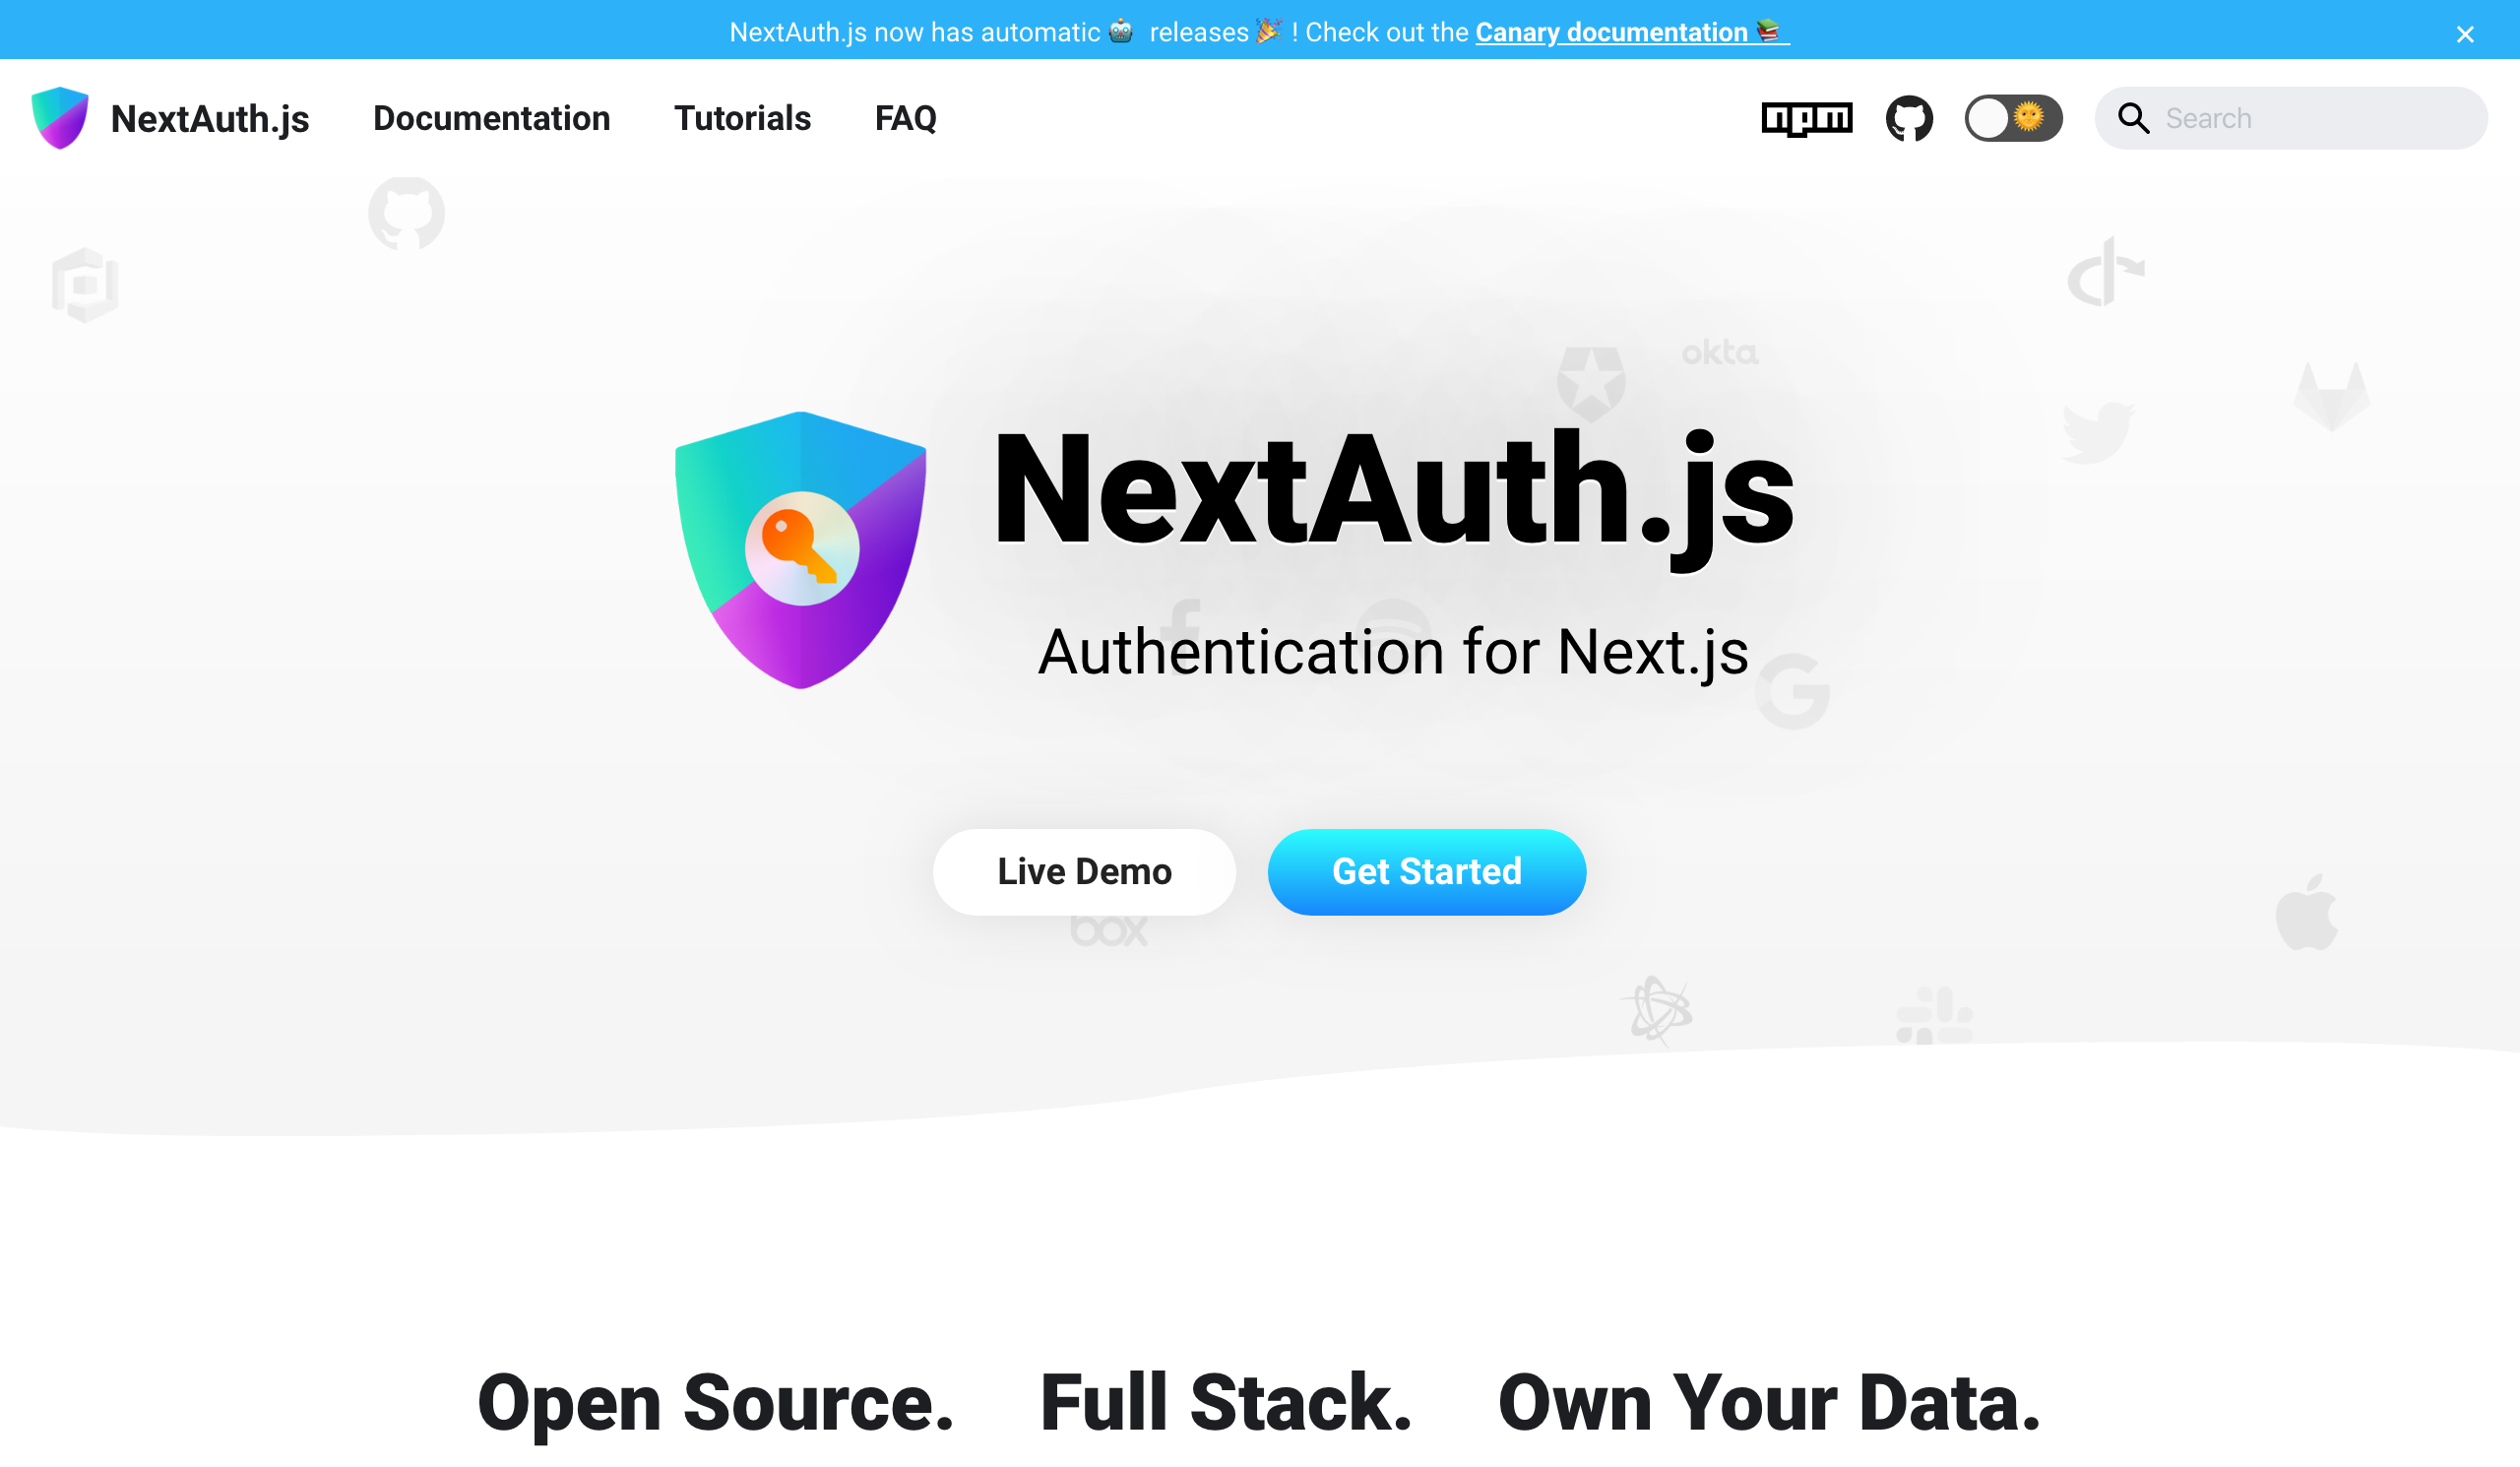
Task: Click the "Full Stack." heading
Action: [1226, 1402]
